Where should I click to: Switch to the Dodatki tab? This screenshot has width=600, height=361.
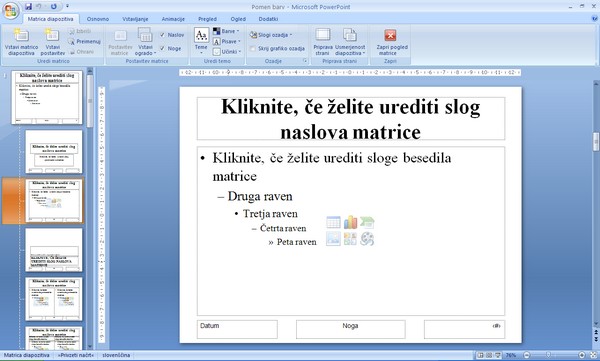[x=268, y=19]
